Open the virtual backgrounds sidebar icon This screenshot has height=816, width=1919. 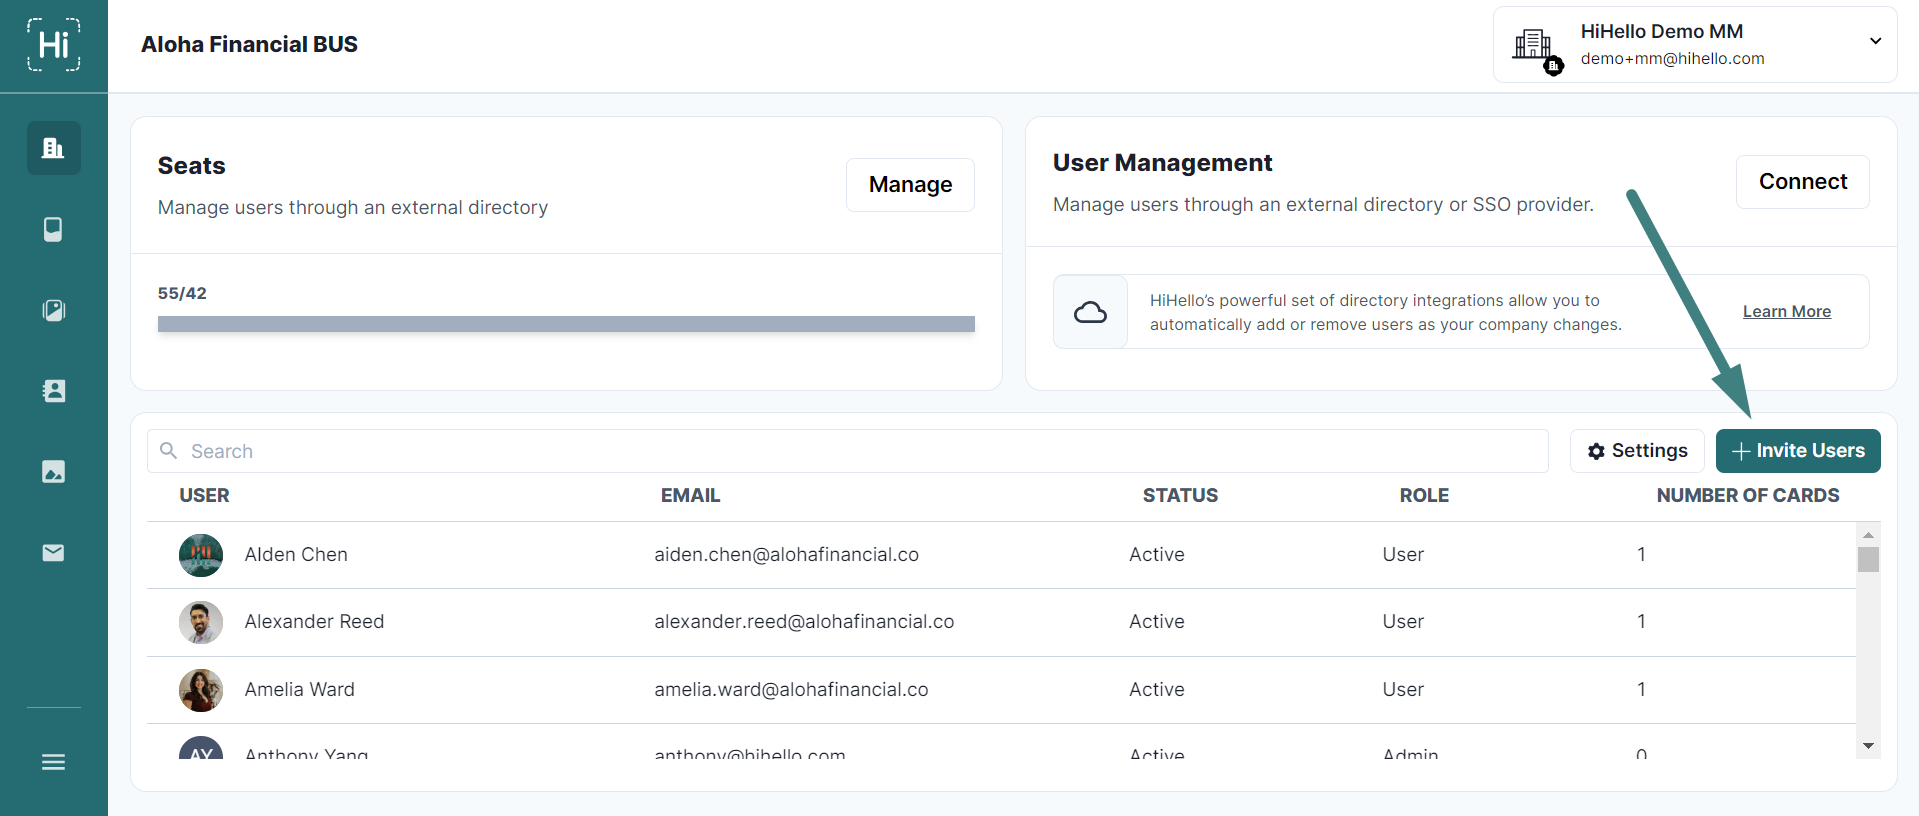tap(53, 310)
